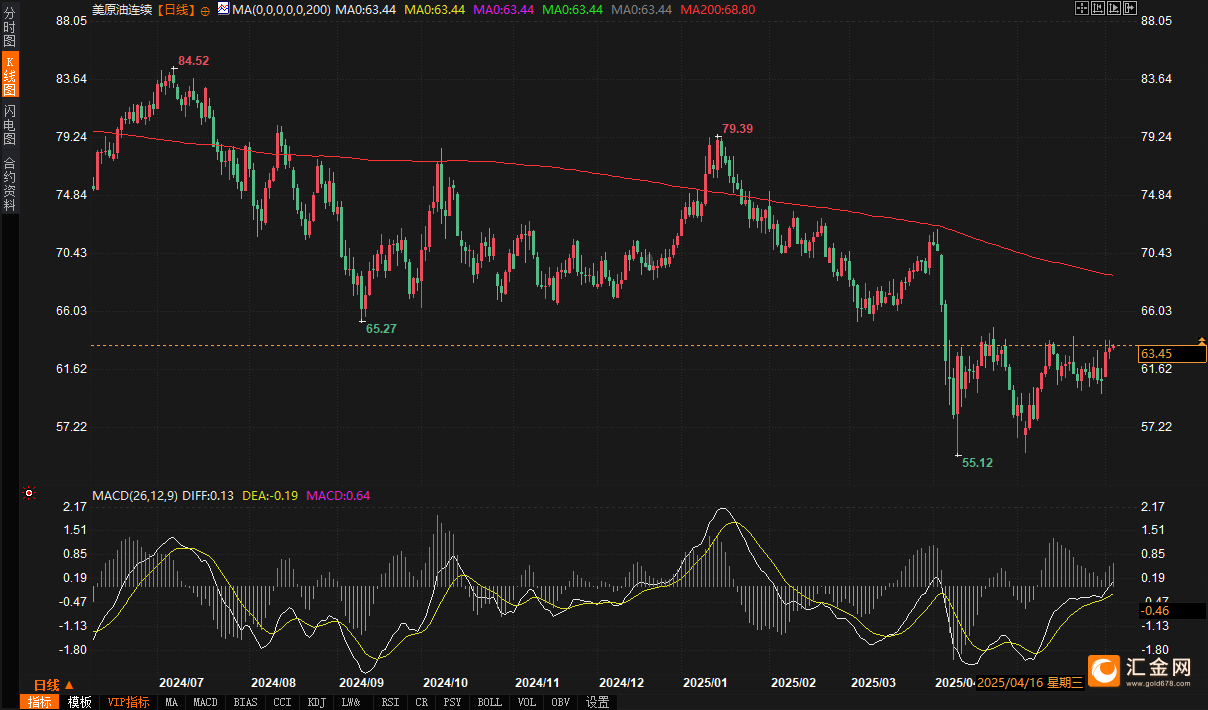Image resolution: width=1208 pixels, height=710 pixels.
Task: Click the 55.12 lowest price annotation
Action: coord(978,462)
